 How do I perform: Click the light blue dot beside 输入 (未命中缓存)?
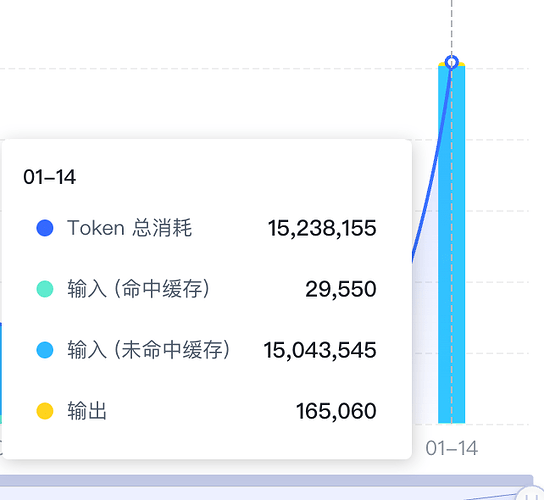pyautogui.click(x=45, y=350)
